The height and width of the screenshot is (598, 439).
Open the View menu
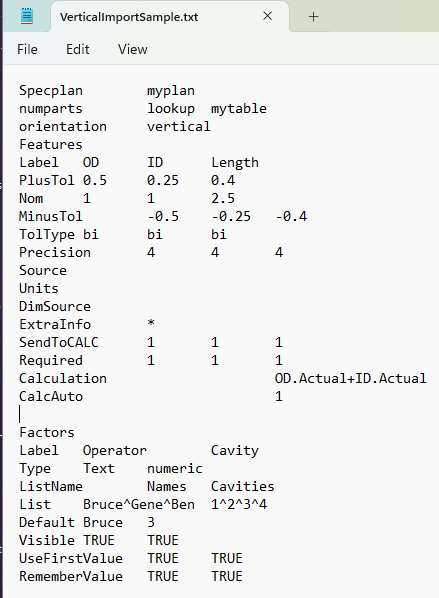(132, 50)
